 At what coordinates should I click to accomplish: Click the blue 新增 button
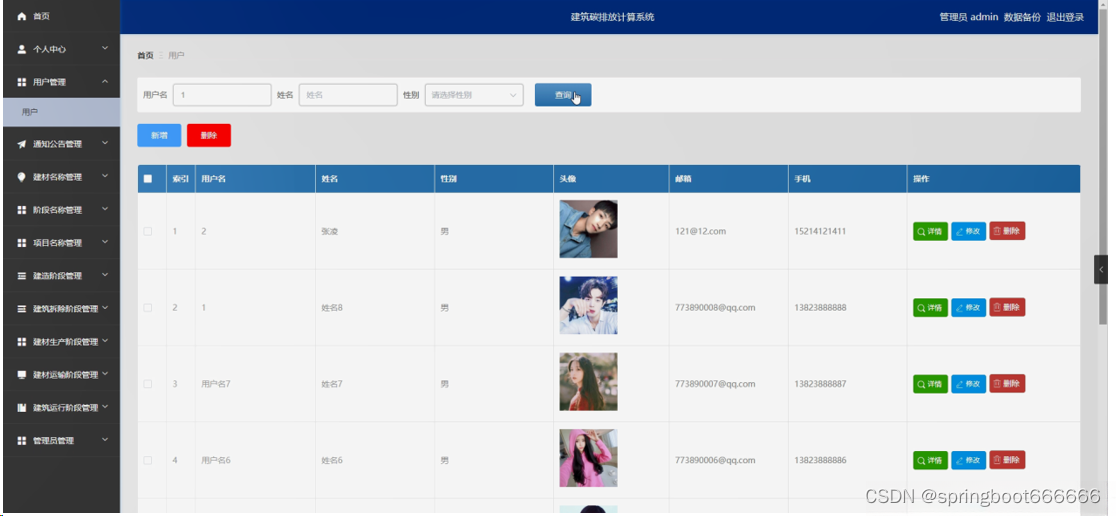click(x=159, y=135)
